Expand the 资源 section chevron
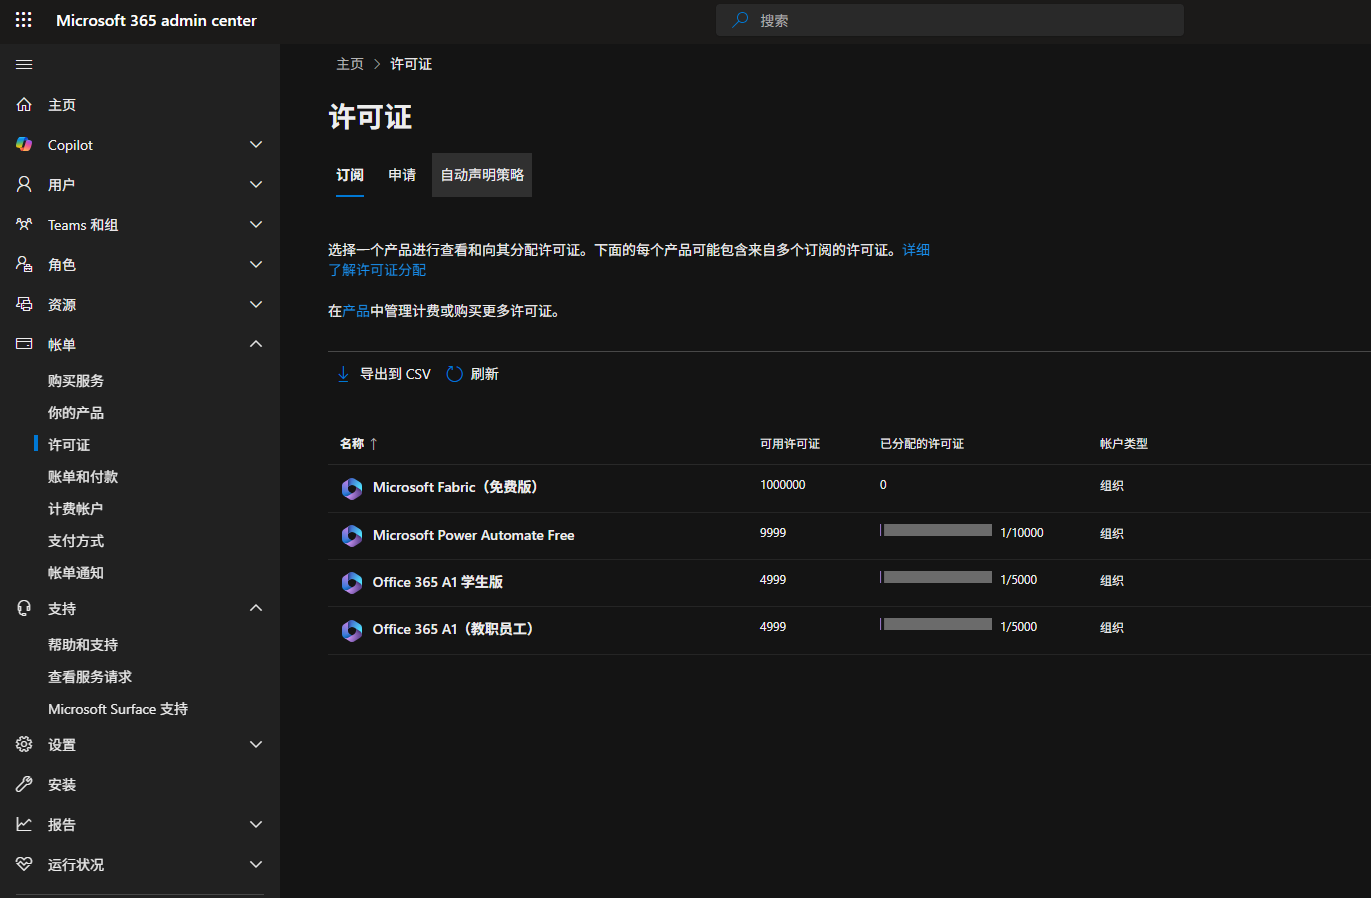The width and height of the screenshot is (1371, 898). point(256,304)
